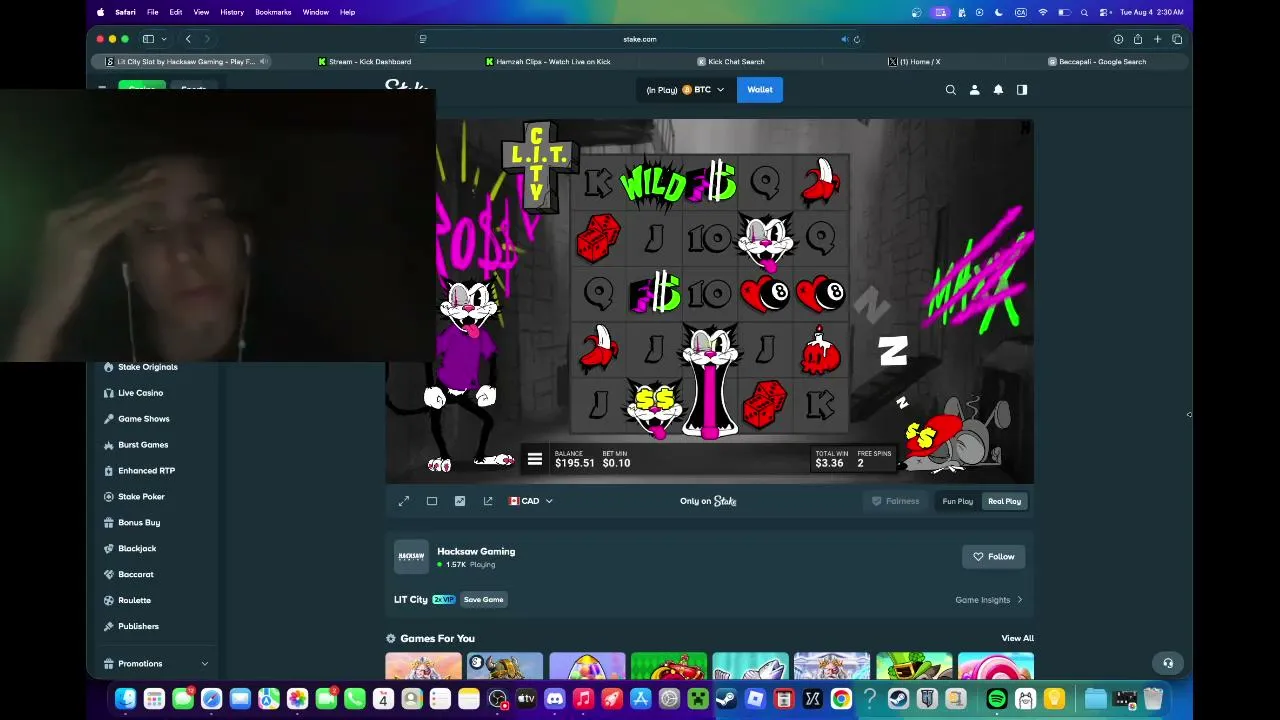Open Game Insights chevron link
Screen dimensions: 1280x720
tap(989, 600)
